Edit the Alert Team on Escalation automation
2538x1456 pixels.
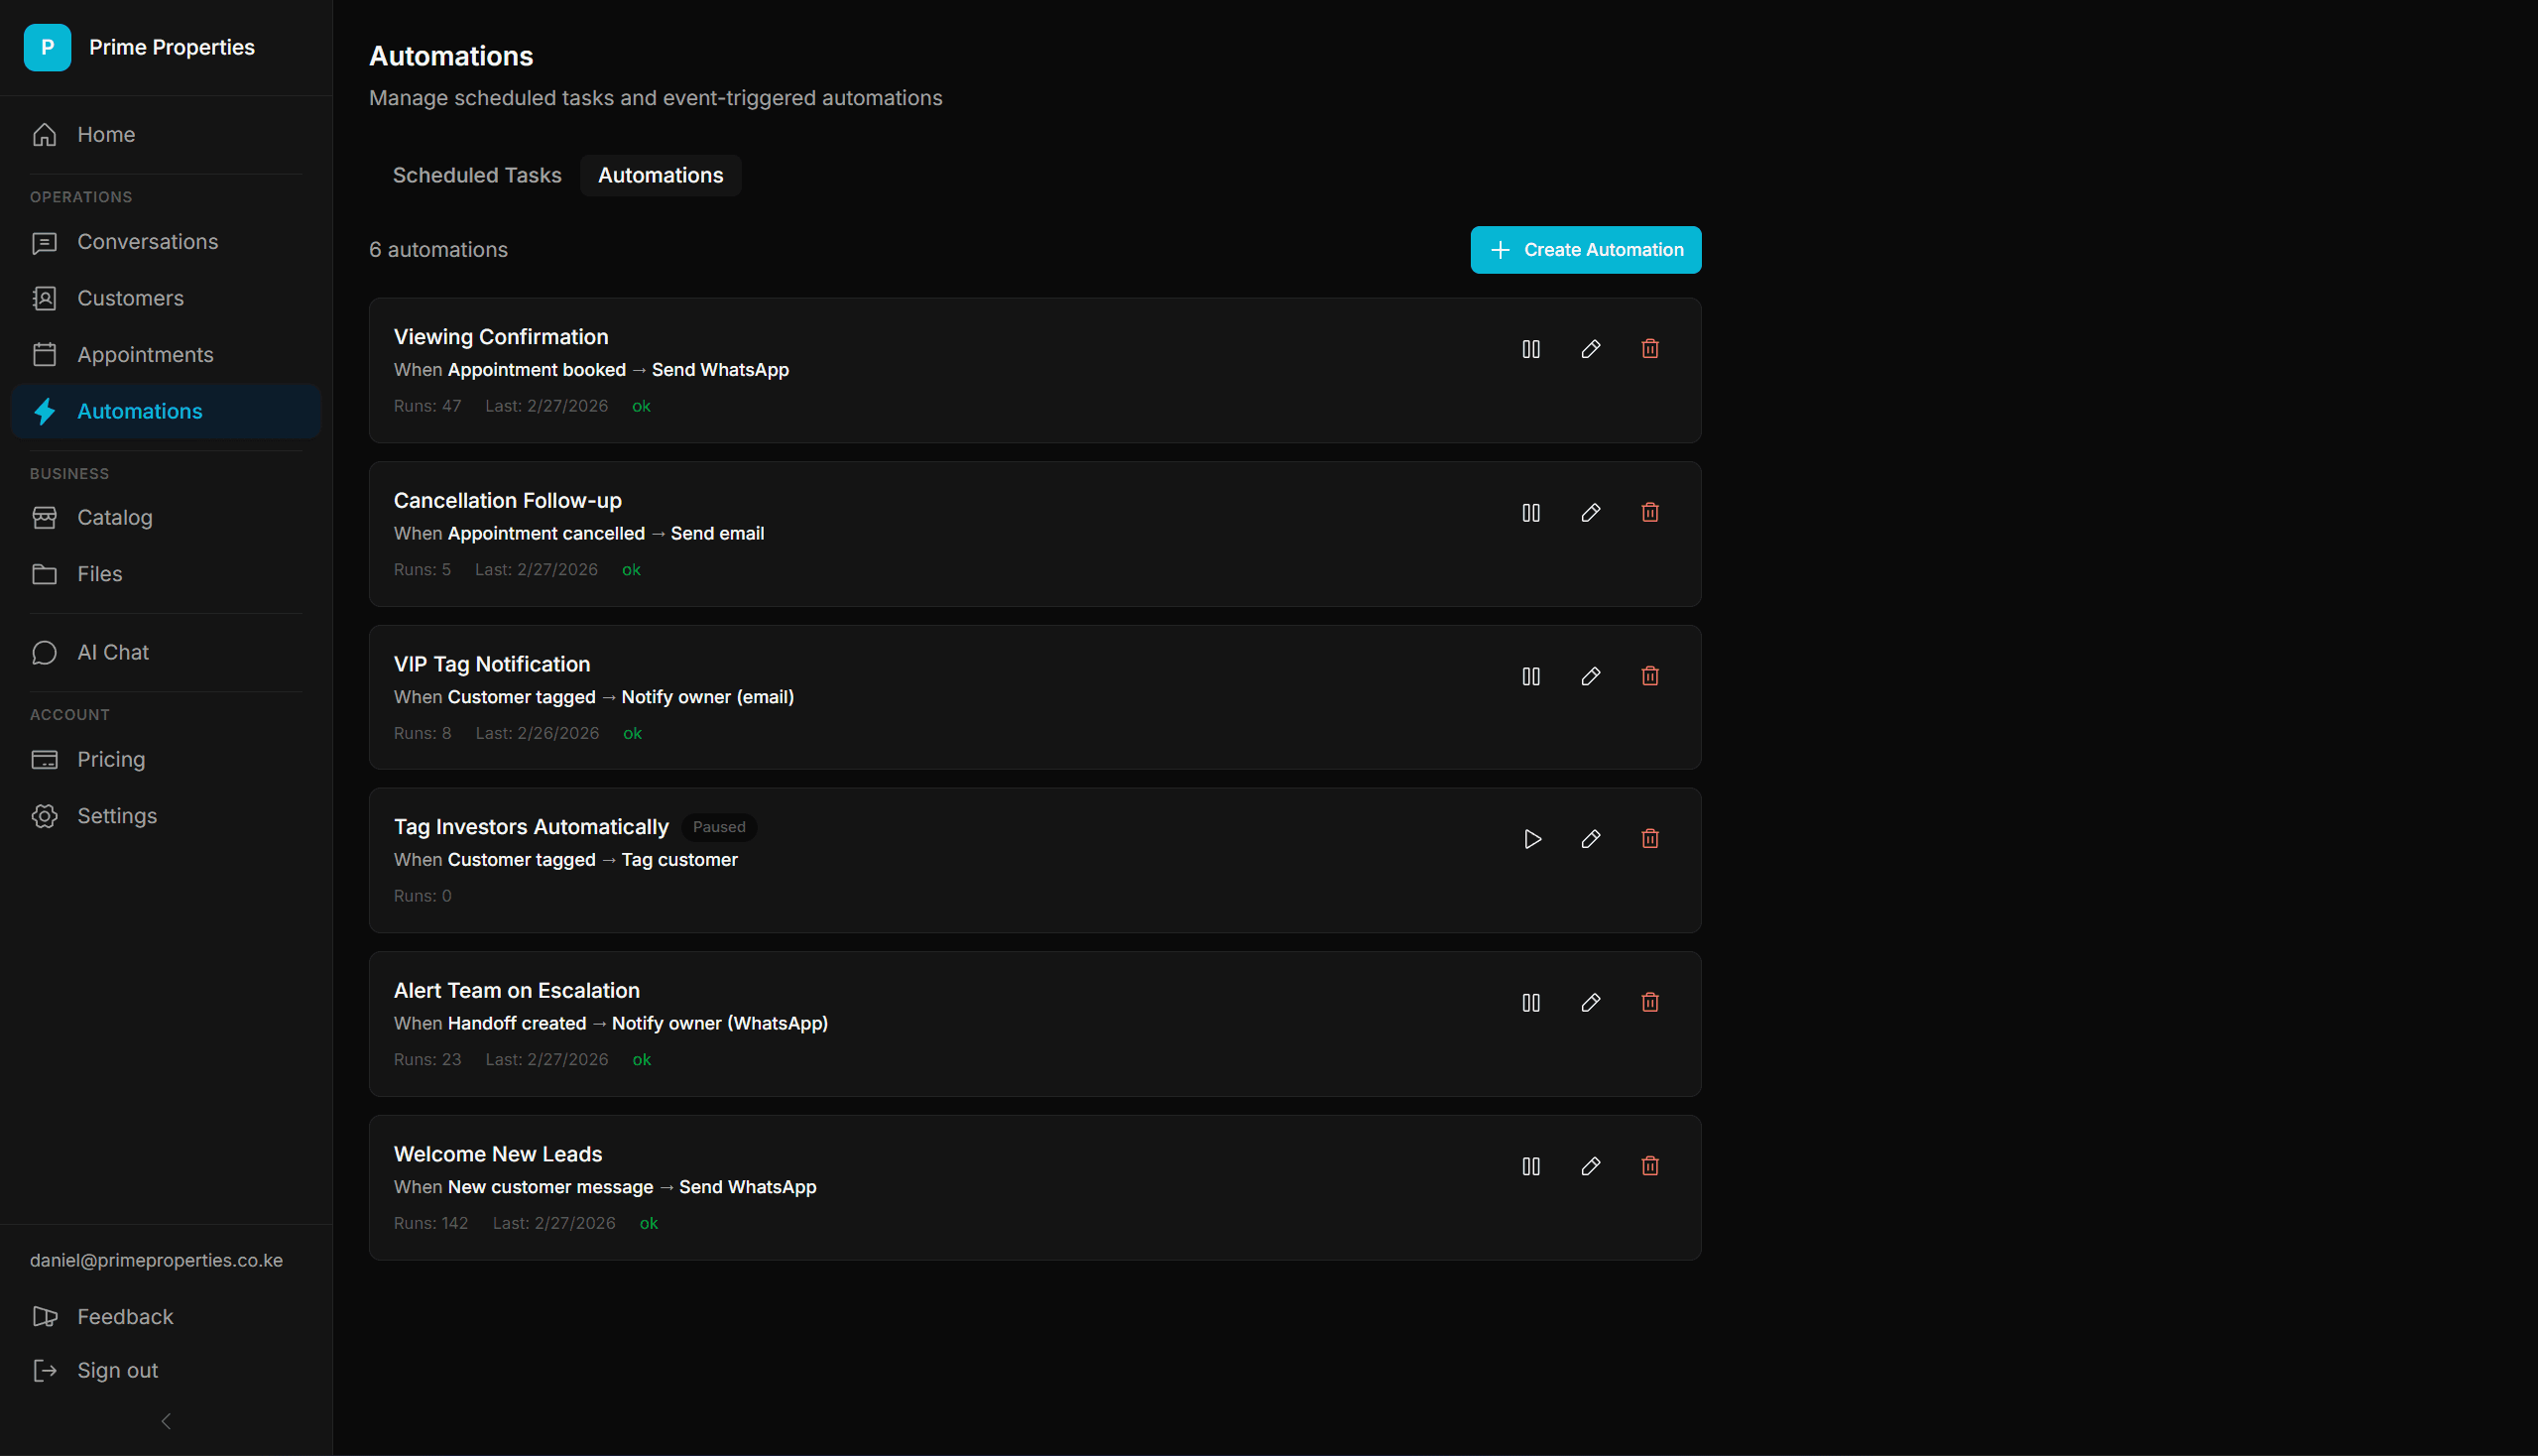point(1590,1002)
